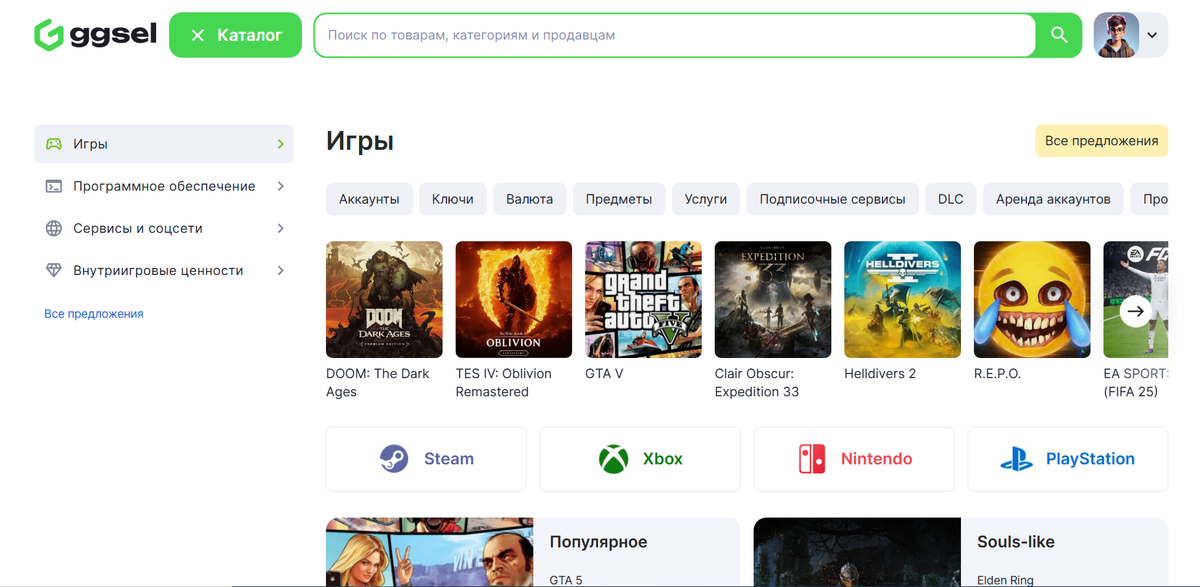Open Программное обеспечение category
The width and height of the screenshot is (1200, 587).
[x=164, y=186]
